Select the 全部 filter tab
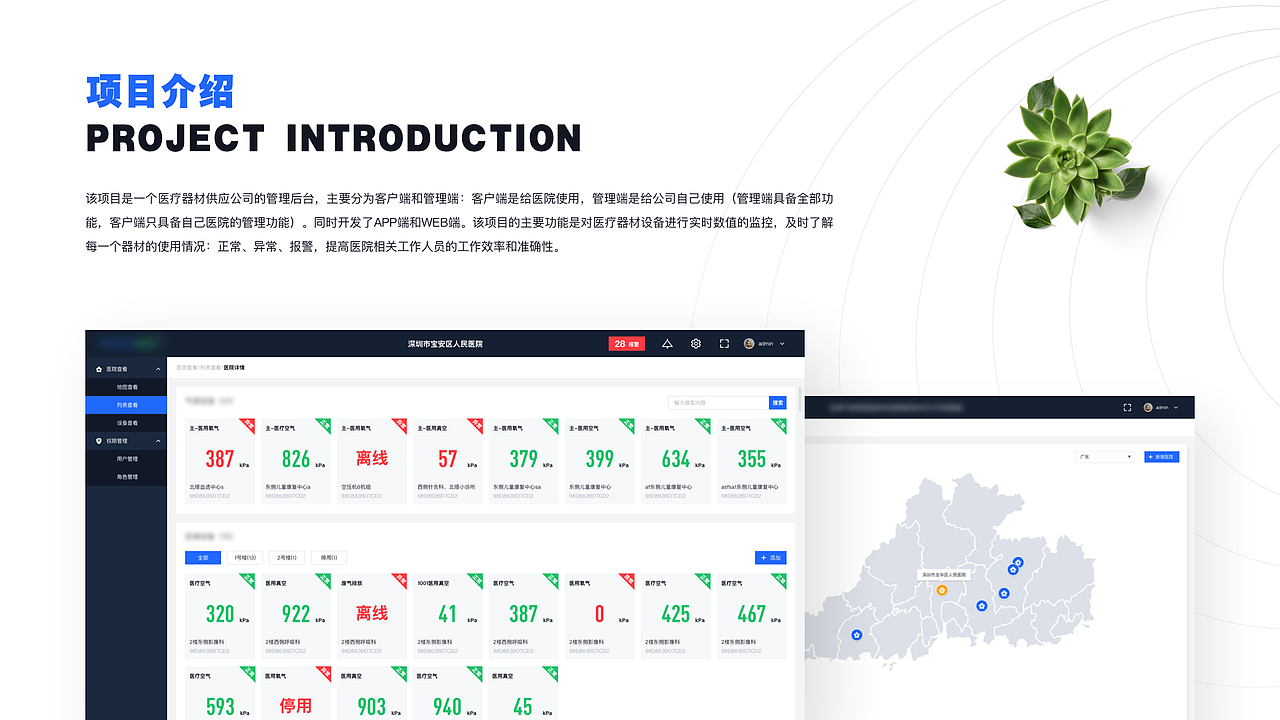Viewport: 1280px width, 720px height. 203,558
